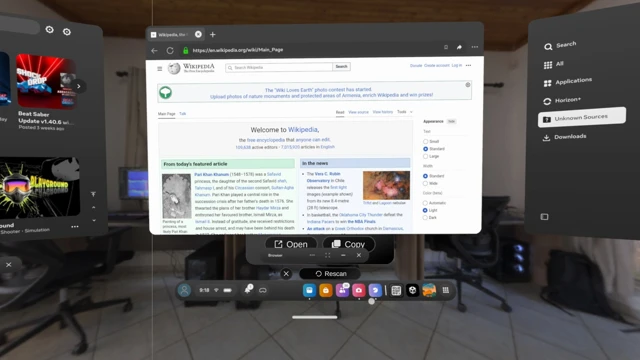Click the Search Wikipedia input field
Viewport: 640px width, 360px height.
pos(279,67)
